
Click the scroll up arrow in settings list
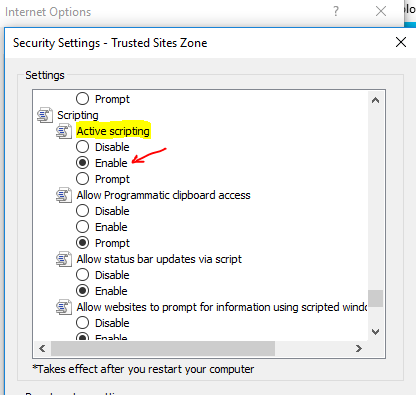click(376, 100)
